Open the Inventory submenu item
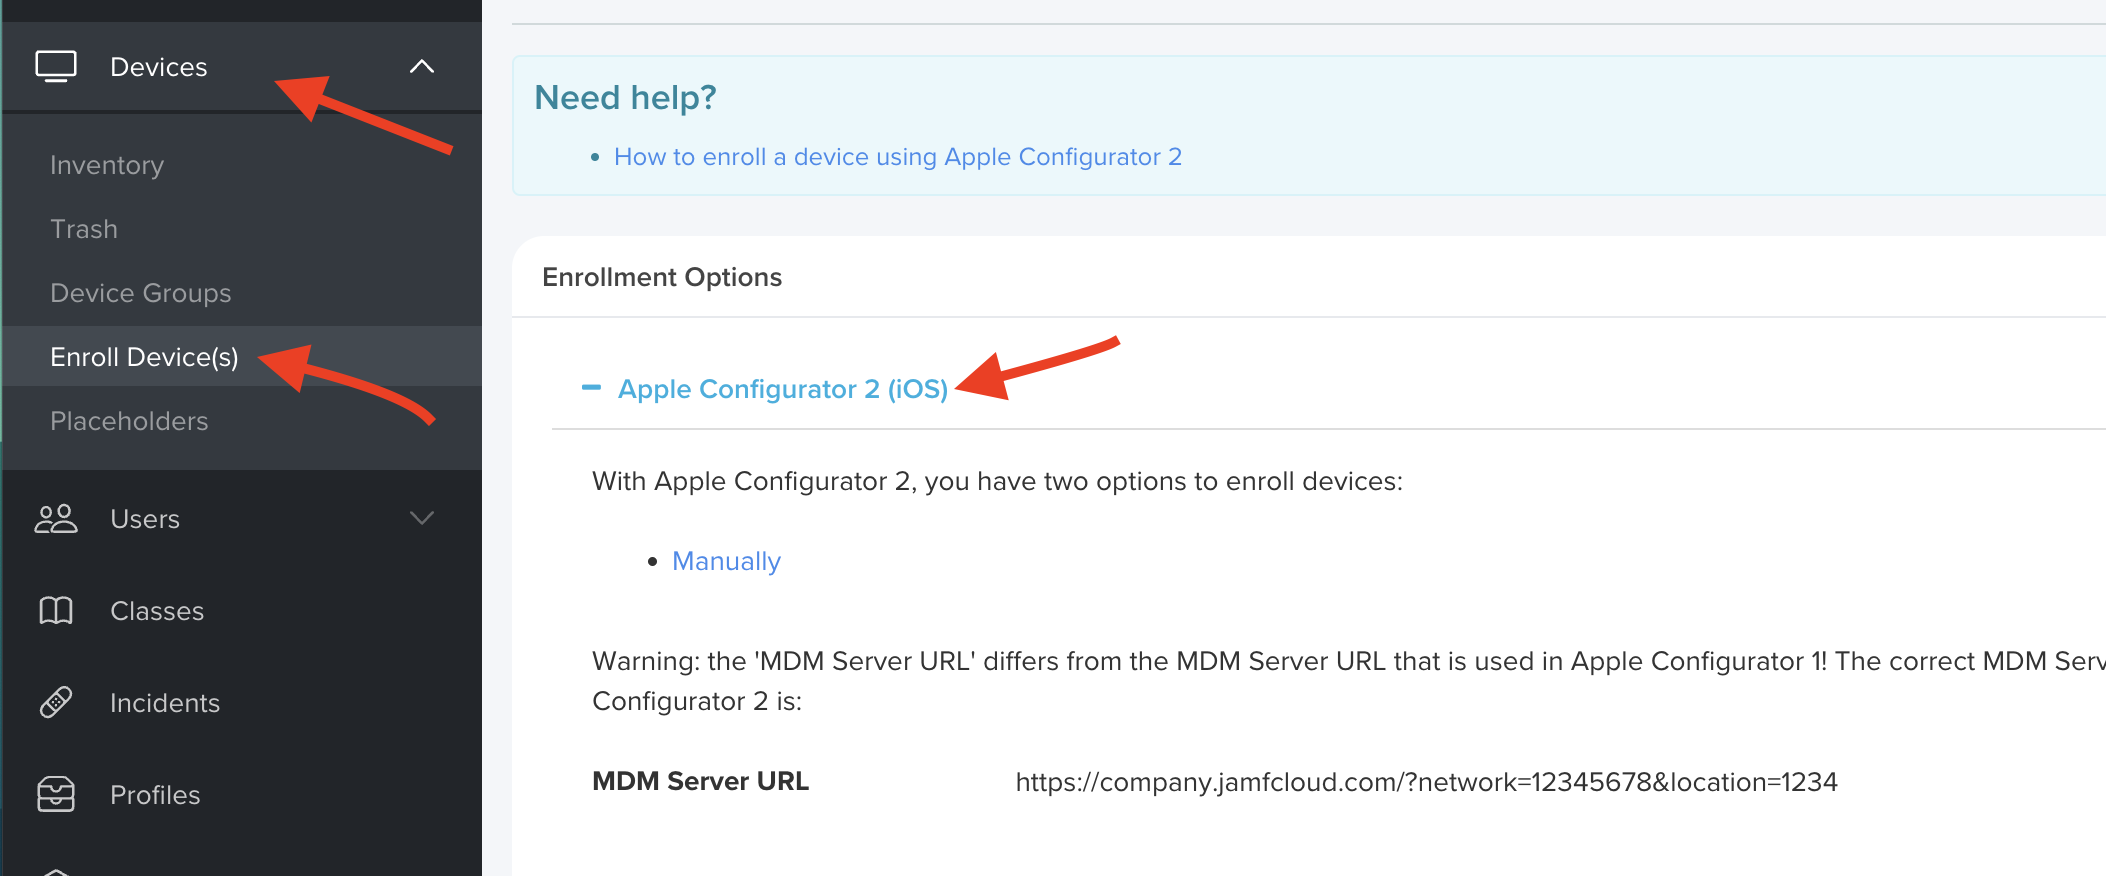Viewport: 2106px width, 876px height. (107, 165)
